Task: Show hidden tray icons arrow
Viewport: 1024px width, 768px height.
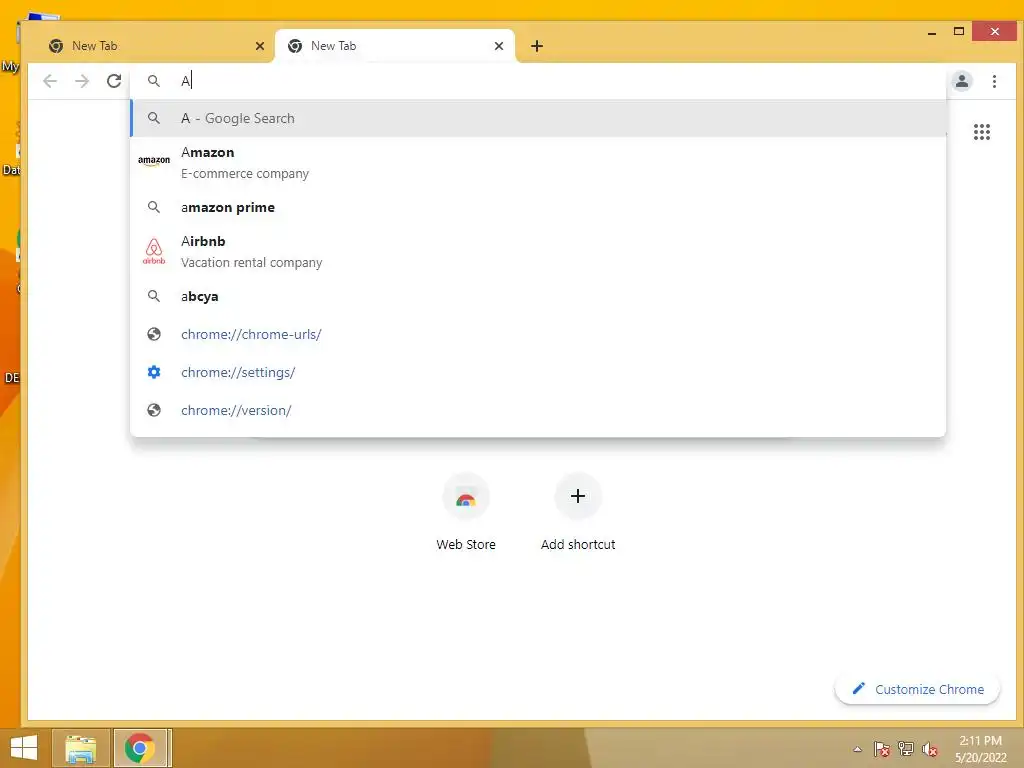Action: pyautogui.click(x=857, y=749)
